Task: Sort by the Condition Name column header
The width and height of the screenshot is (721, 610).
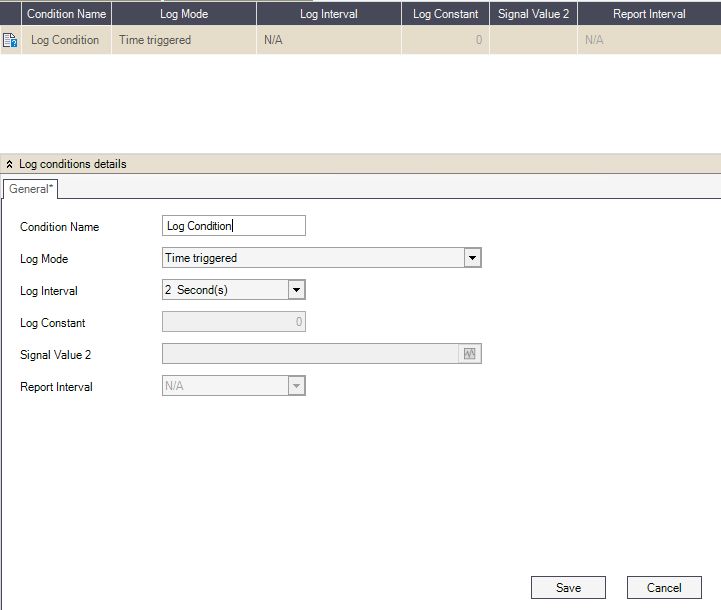Action: [66, 14]
